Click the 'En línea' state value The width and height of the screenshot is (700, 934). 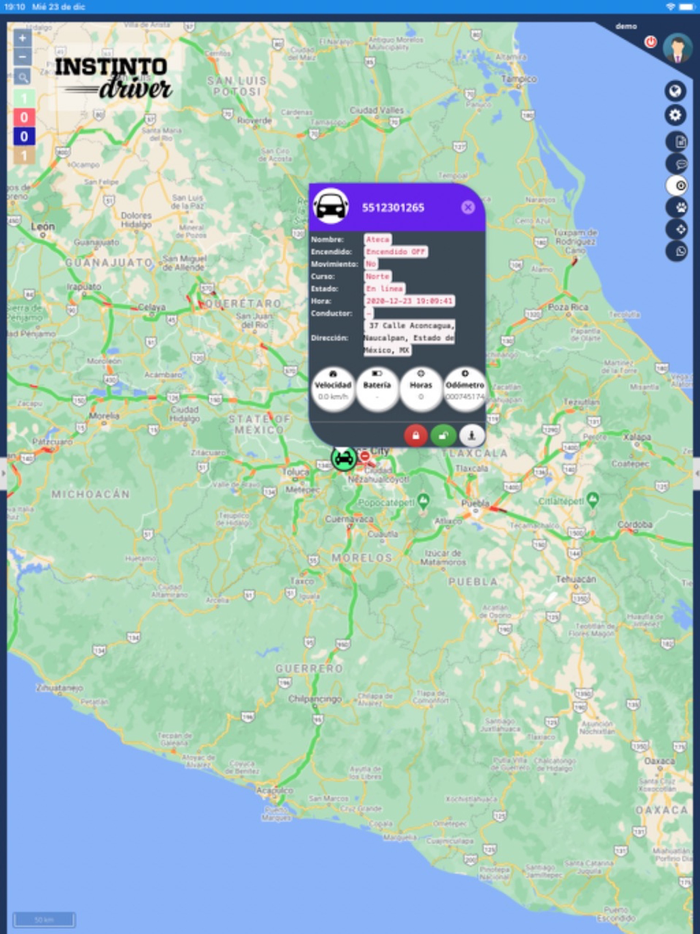tap(384, 289)
